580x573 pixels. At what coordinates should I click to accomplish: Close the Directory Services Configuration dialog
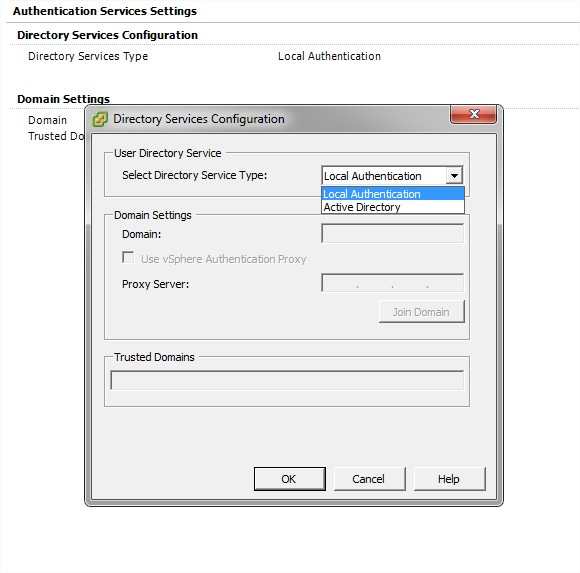[x=473, y=114]
